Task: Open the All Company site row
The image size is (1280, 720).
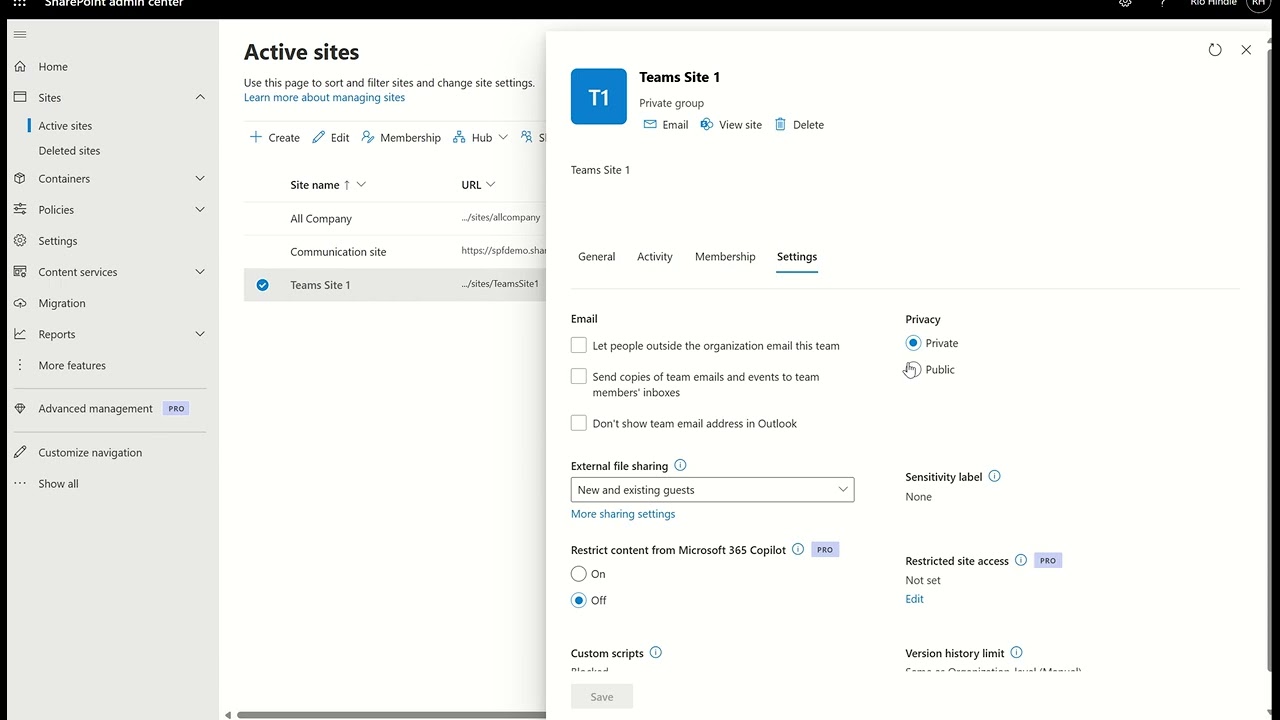Action: coord(395,218)
